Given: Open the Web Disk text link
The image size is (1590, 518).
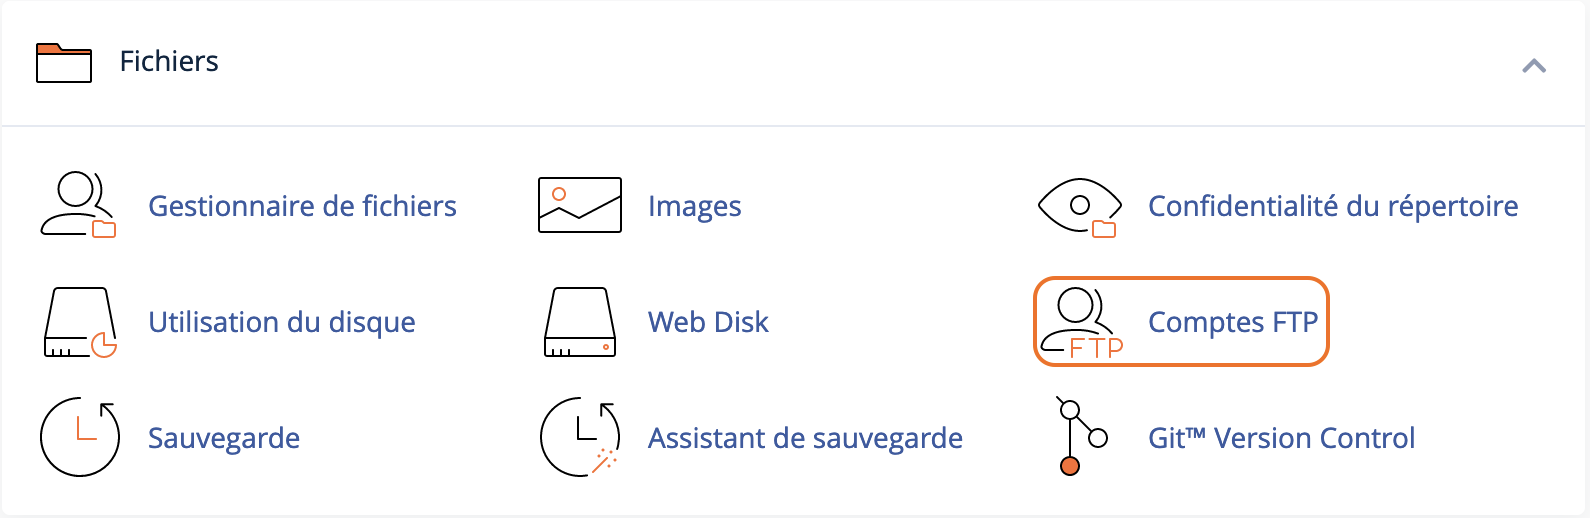Looking at the screenshot, I should coord(708,322).
